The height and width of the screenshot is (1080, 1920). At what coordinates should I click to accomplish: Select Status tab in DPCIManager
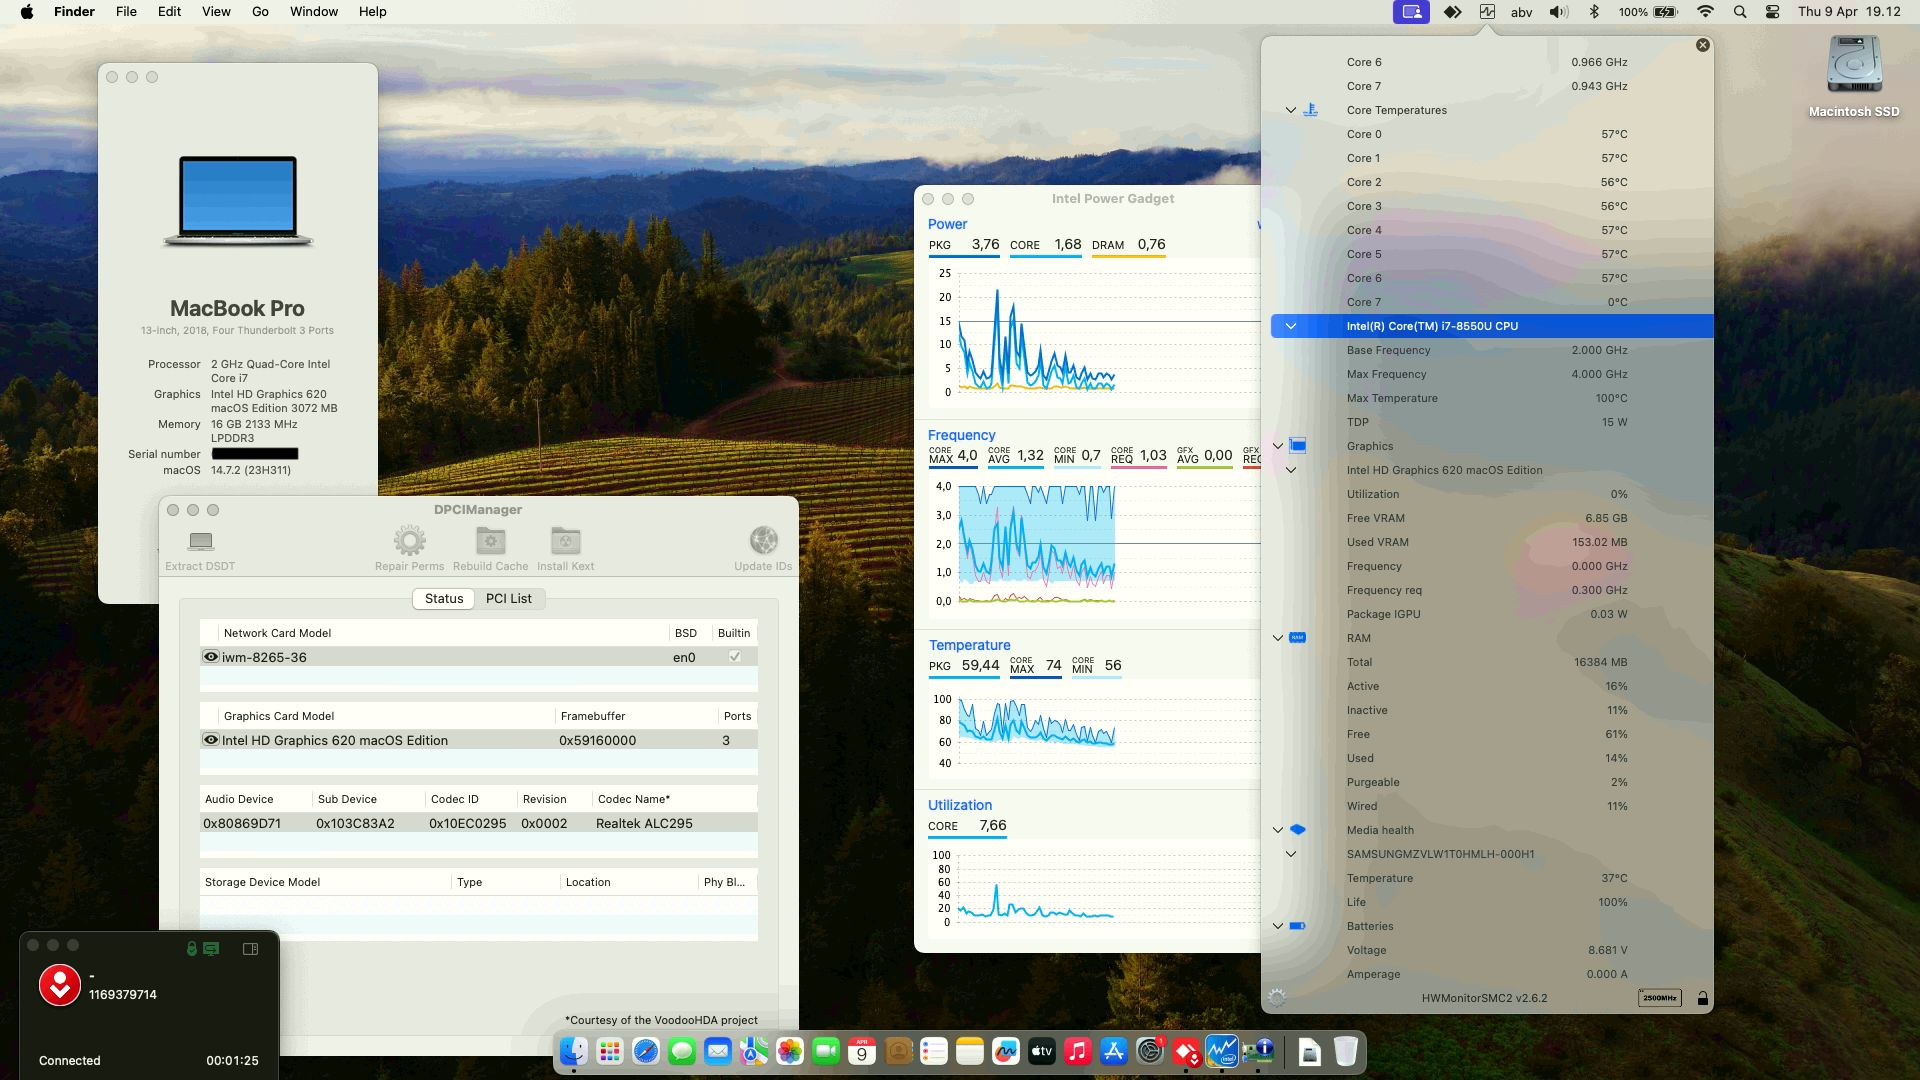444,598
